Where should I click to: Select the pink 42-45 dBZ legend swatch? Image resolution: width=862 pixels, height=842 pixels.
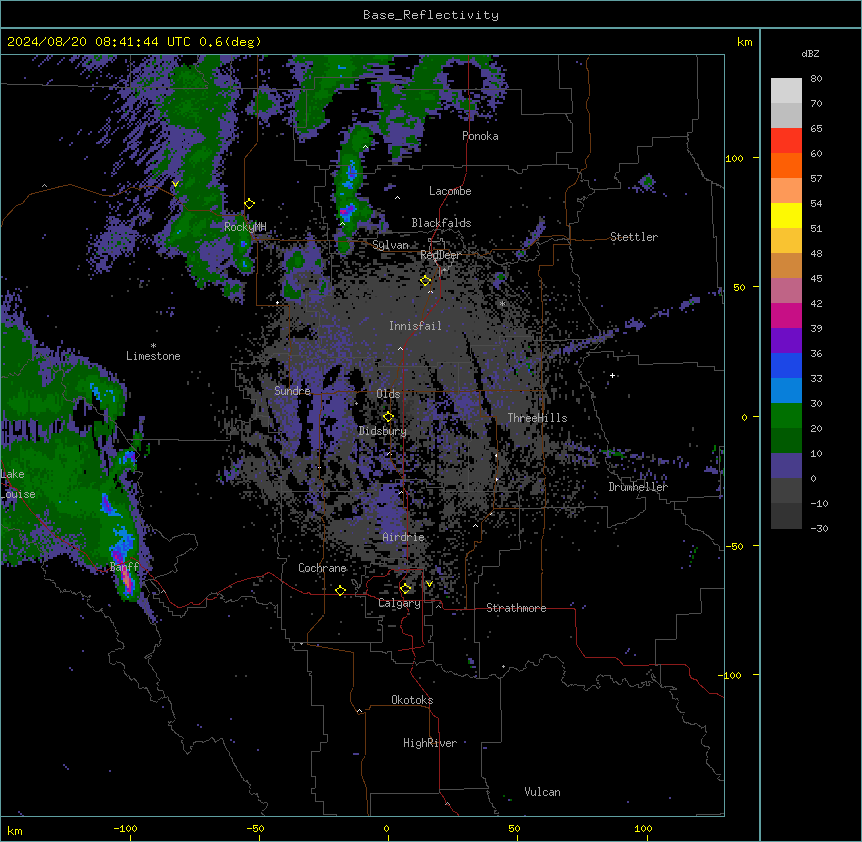click(786, 291)
